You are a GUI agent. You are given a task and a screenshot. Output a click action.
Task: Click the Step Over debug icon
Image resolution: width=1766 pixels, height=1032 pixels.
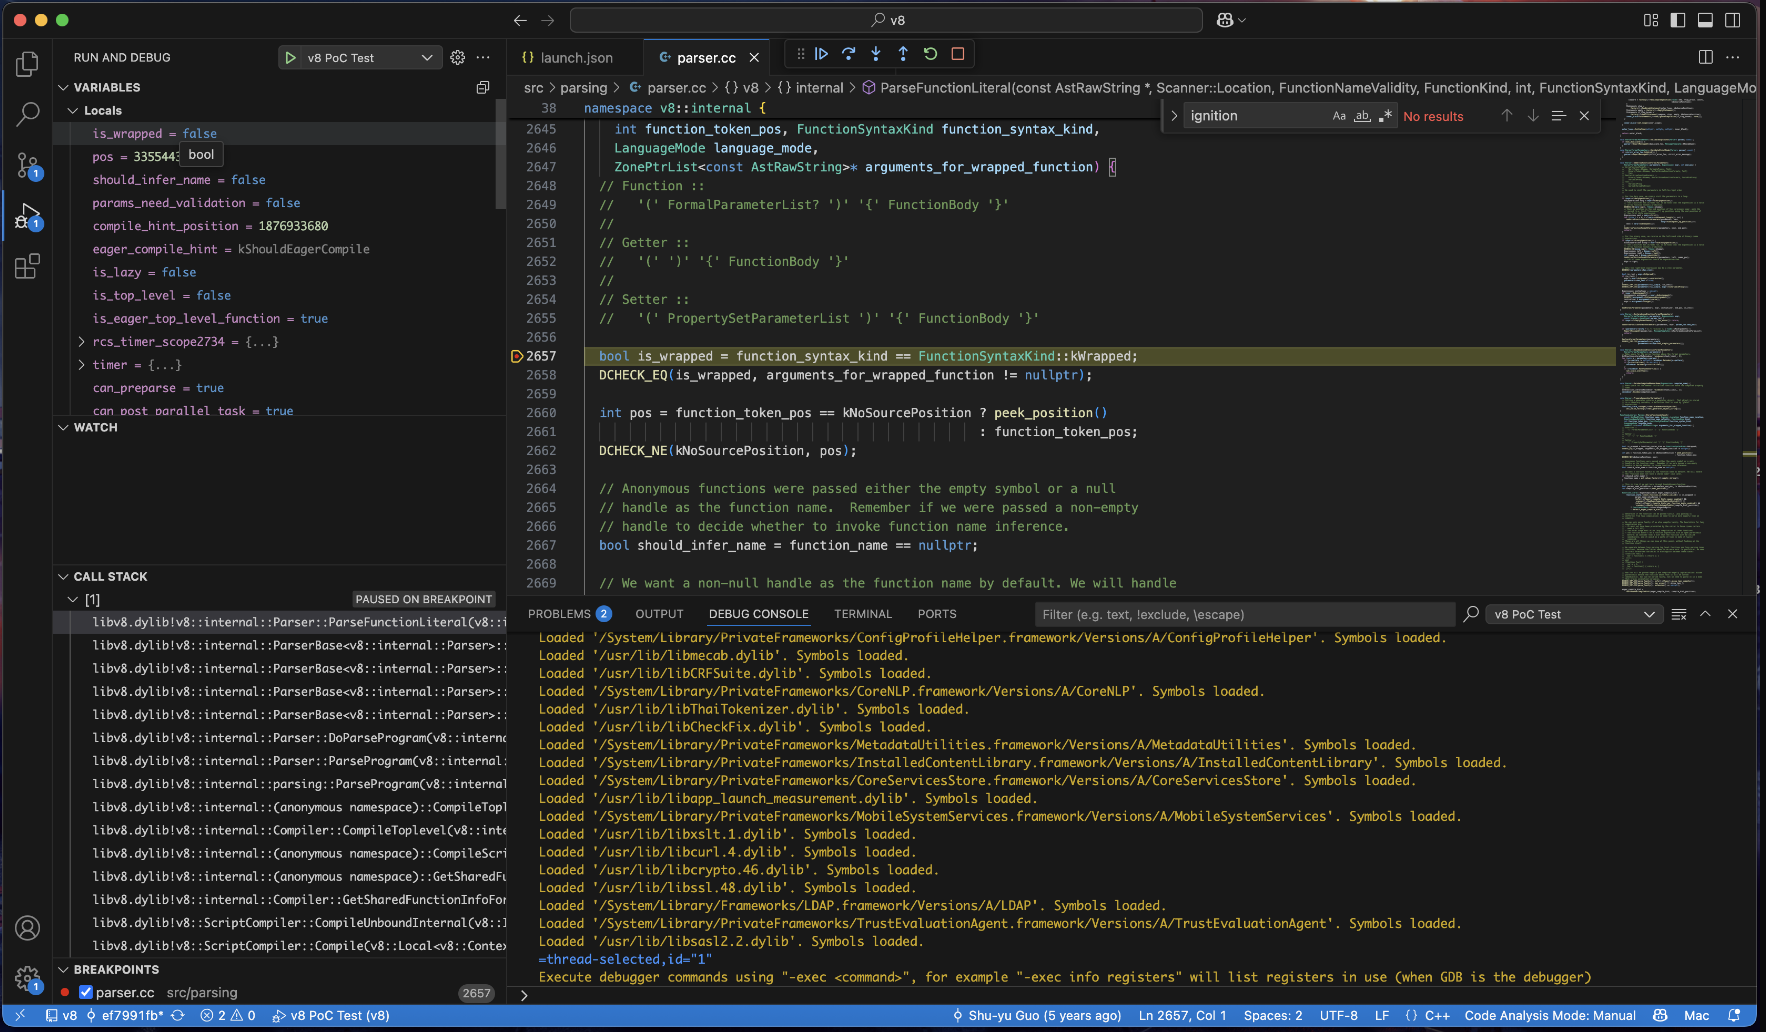click(x=848, y=54)
